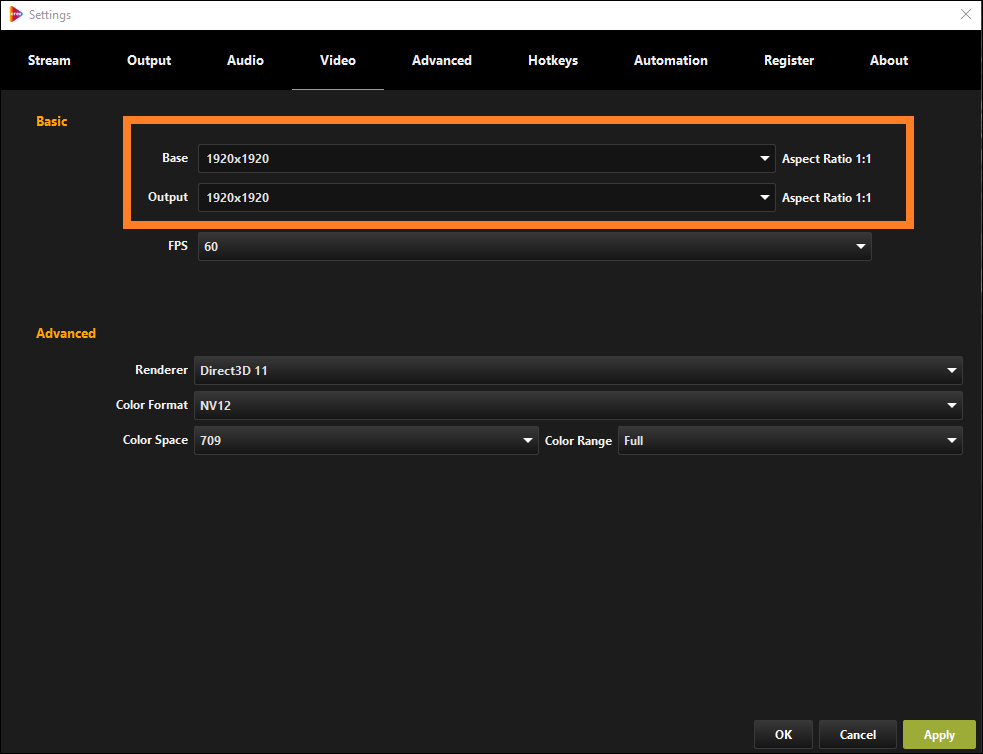This screenshot has width=983, height=754.
Task: Click the Base row Aspect Ratio 1:1 text
Action: pyautogui.click(x=826, y=159)
